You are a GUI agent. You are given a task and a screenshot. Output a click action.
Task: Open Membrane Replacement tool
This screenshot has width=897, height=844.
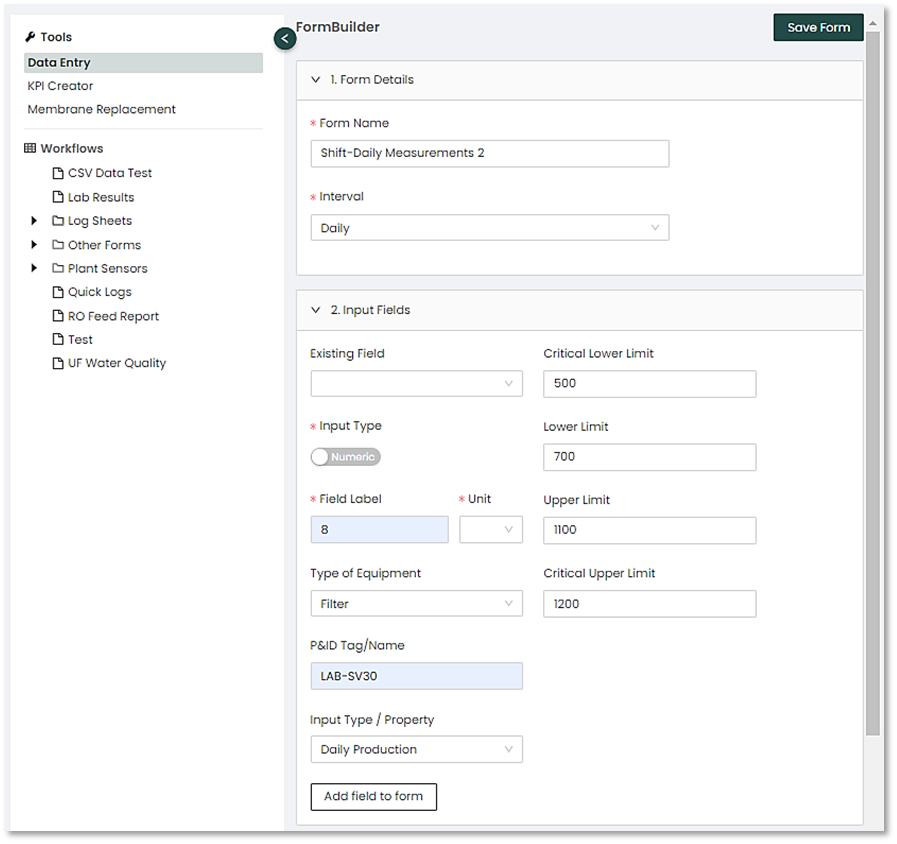[x=101, y=109]
